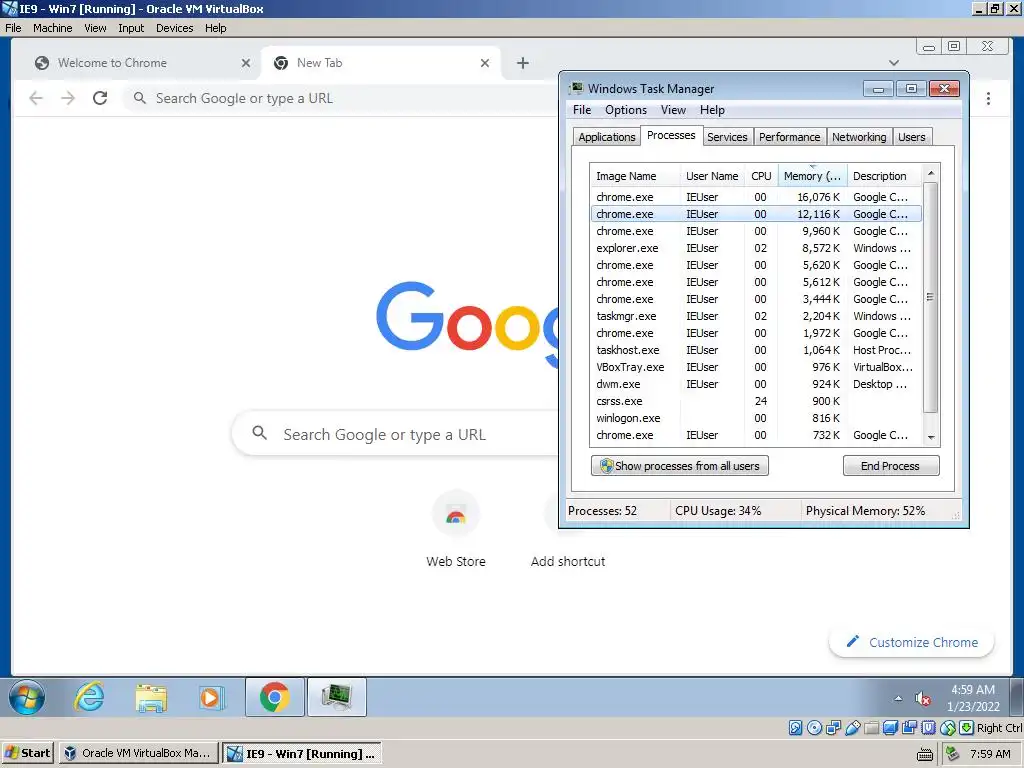1024x768 pixels.
Task: Open the Chrome three-dot menu
Action: click(988, 99)
